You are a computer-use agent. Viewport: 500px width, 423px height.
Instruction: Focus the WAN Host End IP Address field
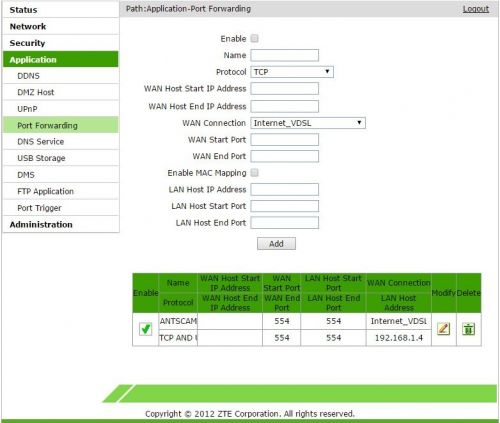[285, 106]
